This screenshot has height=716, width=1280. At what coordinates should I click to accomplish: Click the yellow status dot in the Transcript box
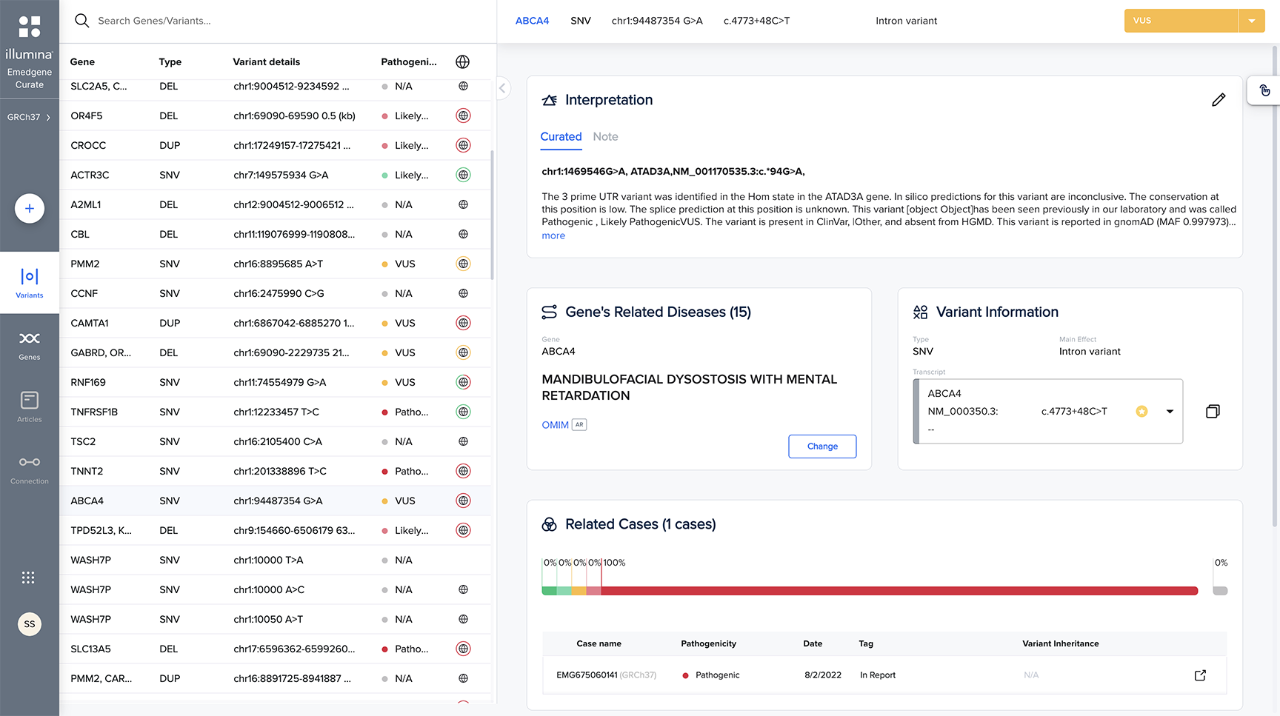(1142, 411)
